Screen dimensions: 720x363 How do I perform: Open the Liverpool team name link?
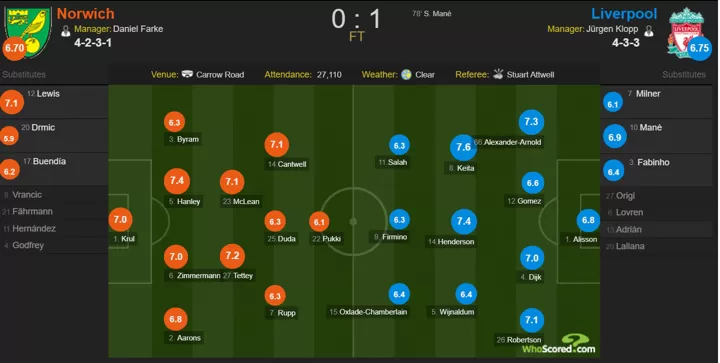point(624,14)
